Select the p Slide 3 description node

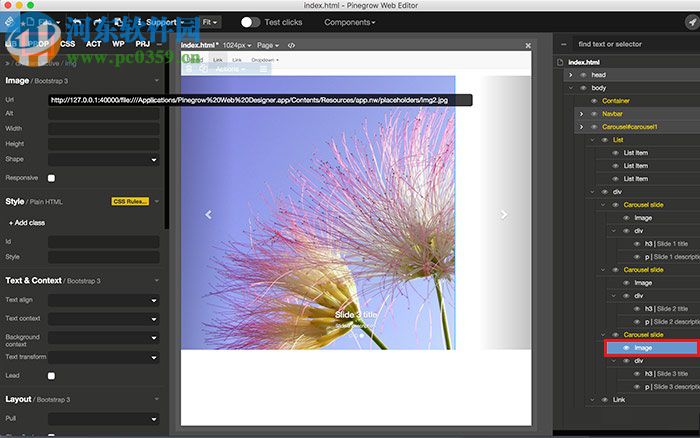[672, 387]
